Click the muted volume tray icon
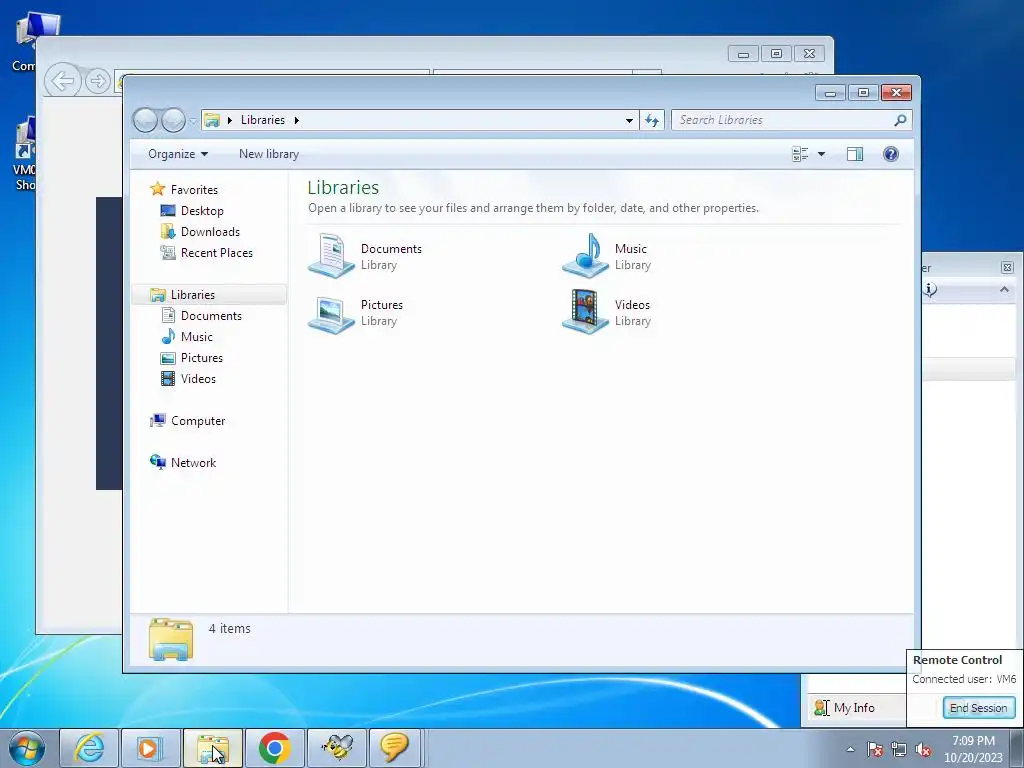 coord(923,749)
